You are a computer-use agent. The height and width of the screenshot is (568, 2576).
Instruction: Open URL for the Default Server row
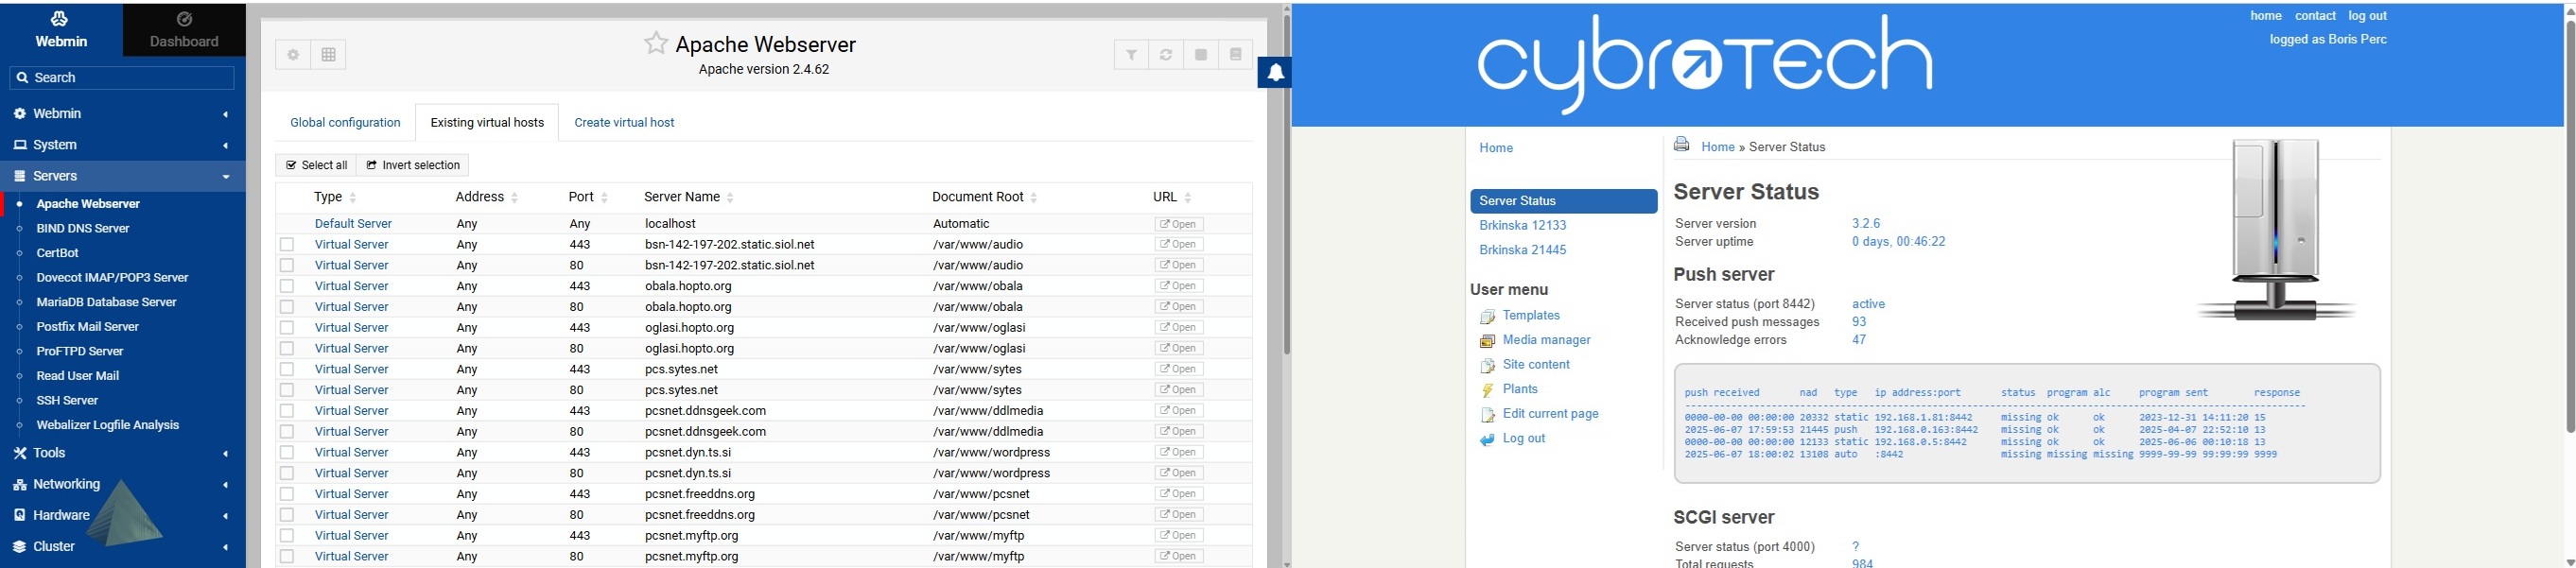pyautogui.click(x=1179, y=224)
